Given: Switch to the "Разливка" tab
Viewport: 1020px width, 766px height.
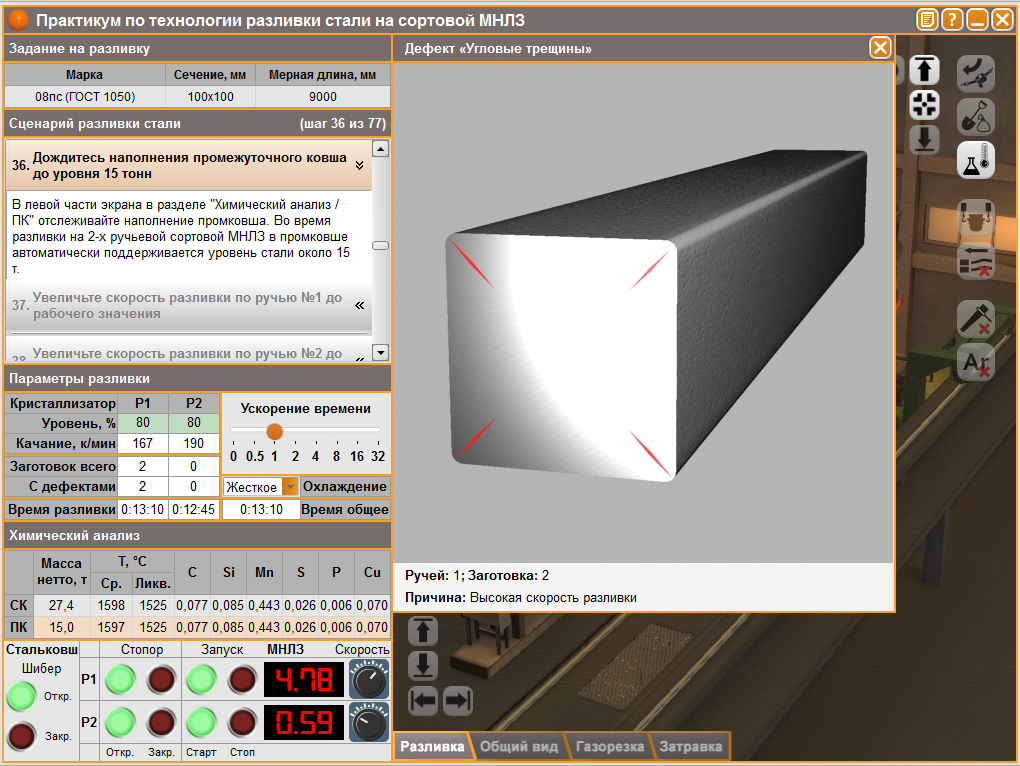Looking at the screenshot, I should pyautogui.click(x=432, y=746).
